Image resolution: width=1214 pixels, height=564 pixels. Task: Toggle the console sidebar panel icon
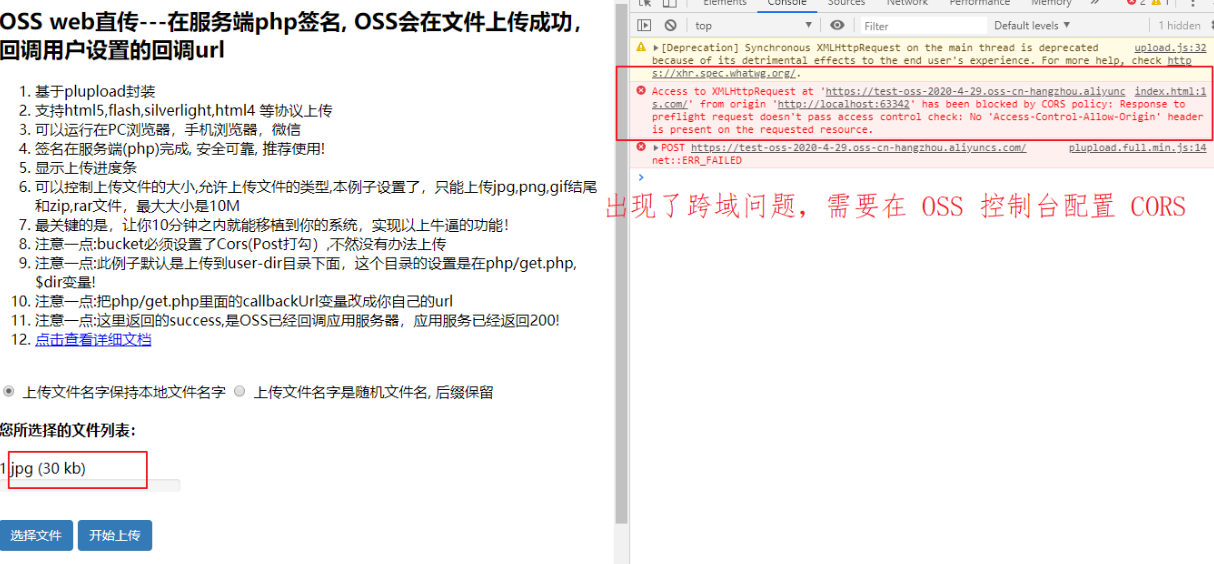644,25
